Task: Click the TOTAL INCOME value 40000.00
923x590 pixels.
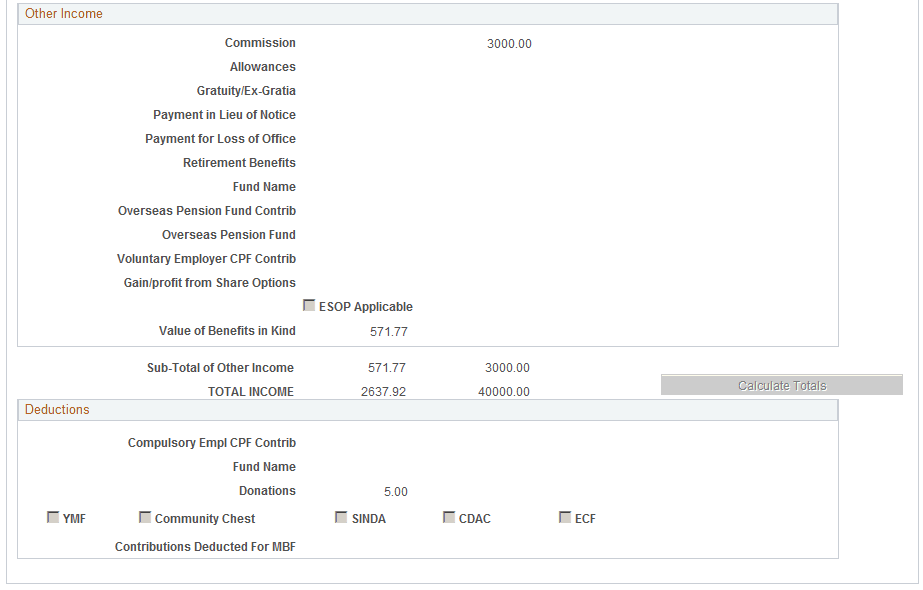Action: [504, 392]
